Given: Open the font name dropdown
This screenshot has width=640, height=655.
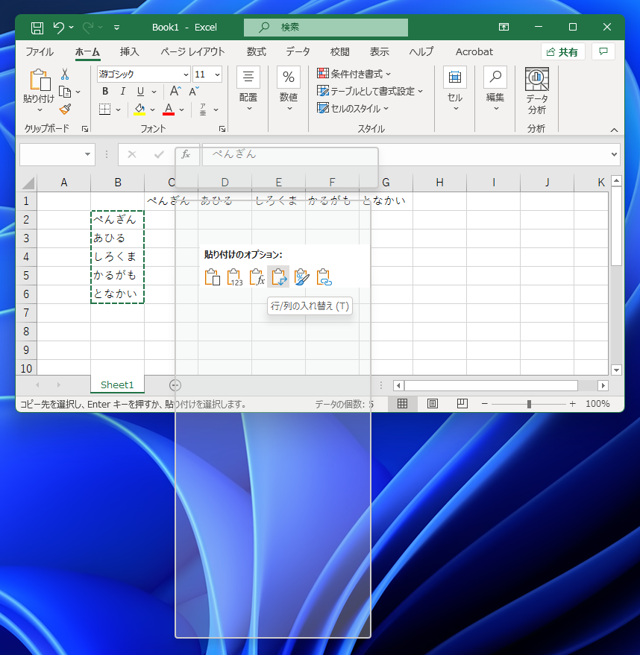Looking at the screenshot, I should point(185,75).
